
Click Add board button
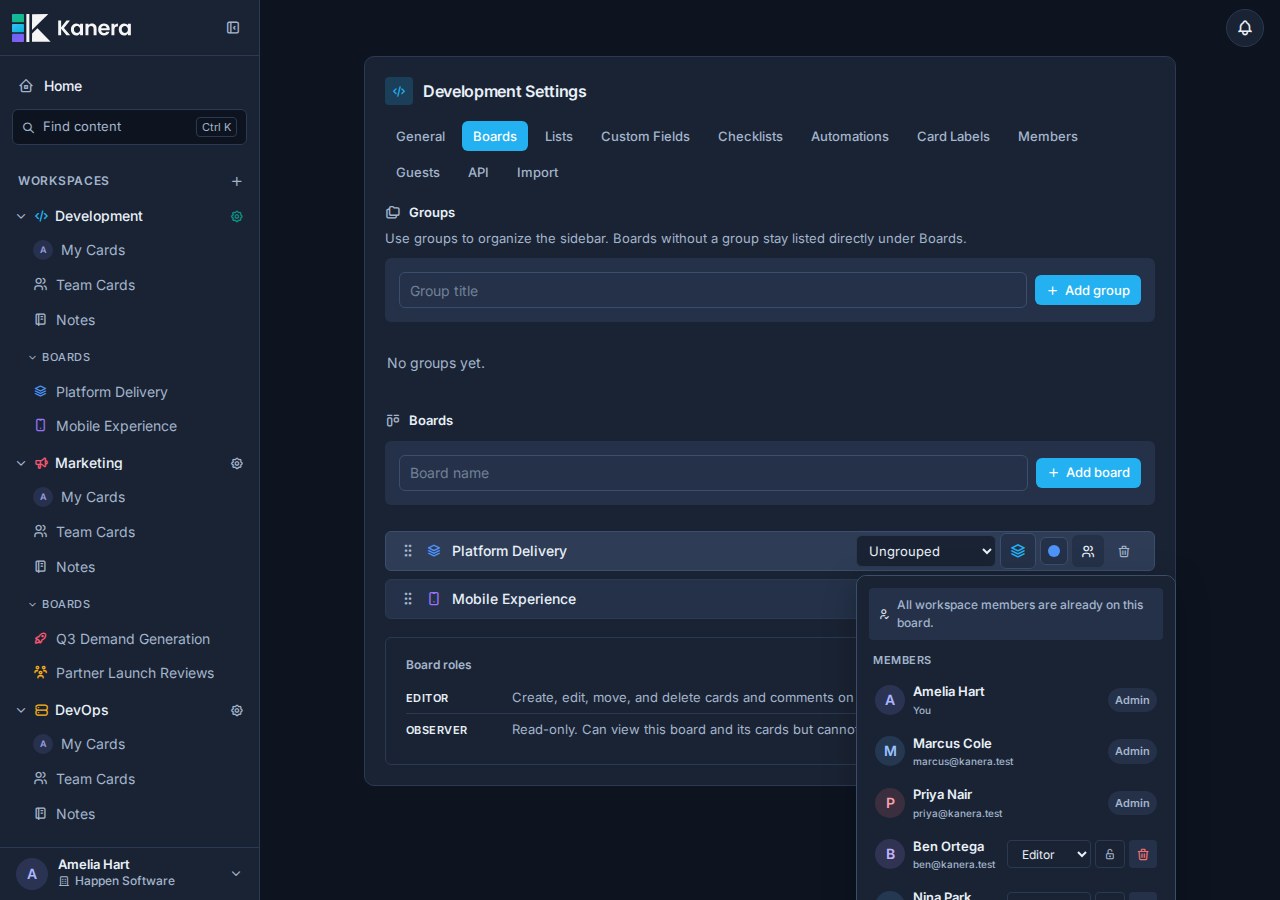pyautogui.click(x=1088, y=473)
